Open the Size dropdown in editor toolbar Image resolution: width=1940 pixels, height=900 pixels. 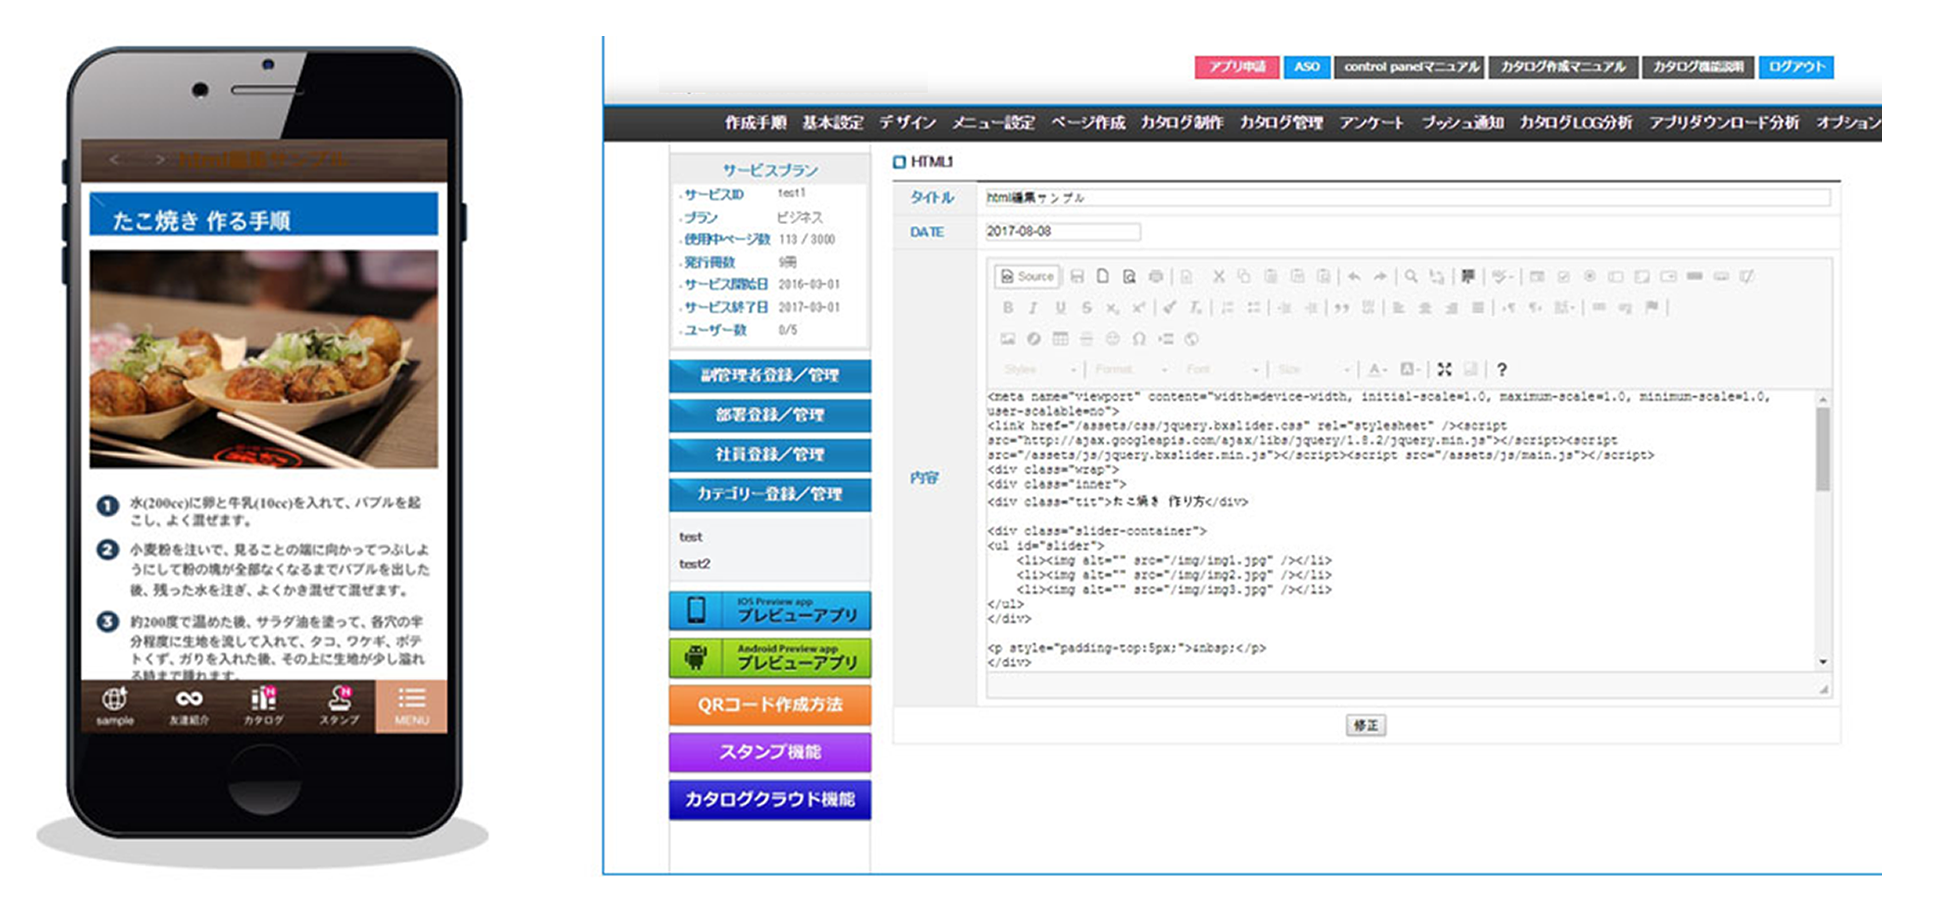(1314, 370)
